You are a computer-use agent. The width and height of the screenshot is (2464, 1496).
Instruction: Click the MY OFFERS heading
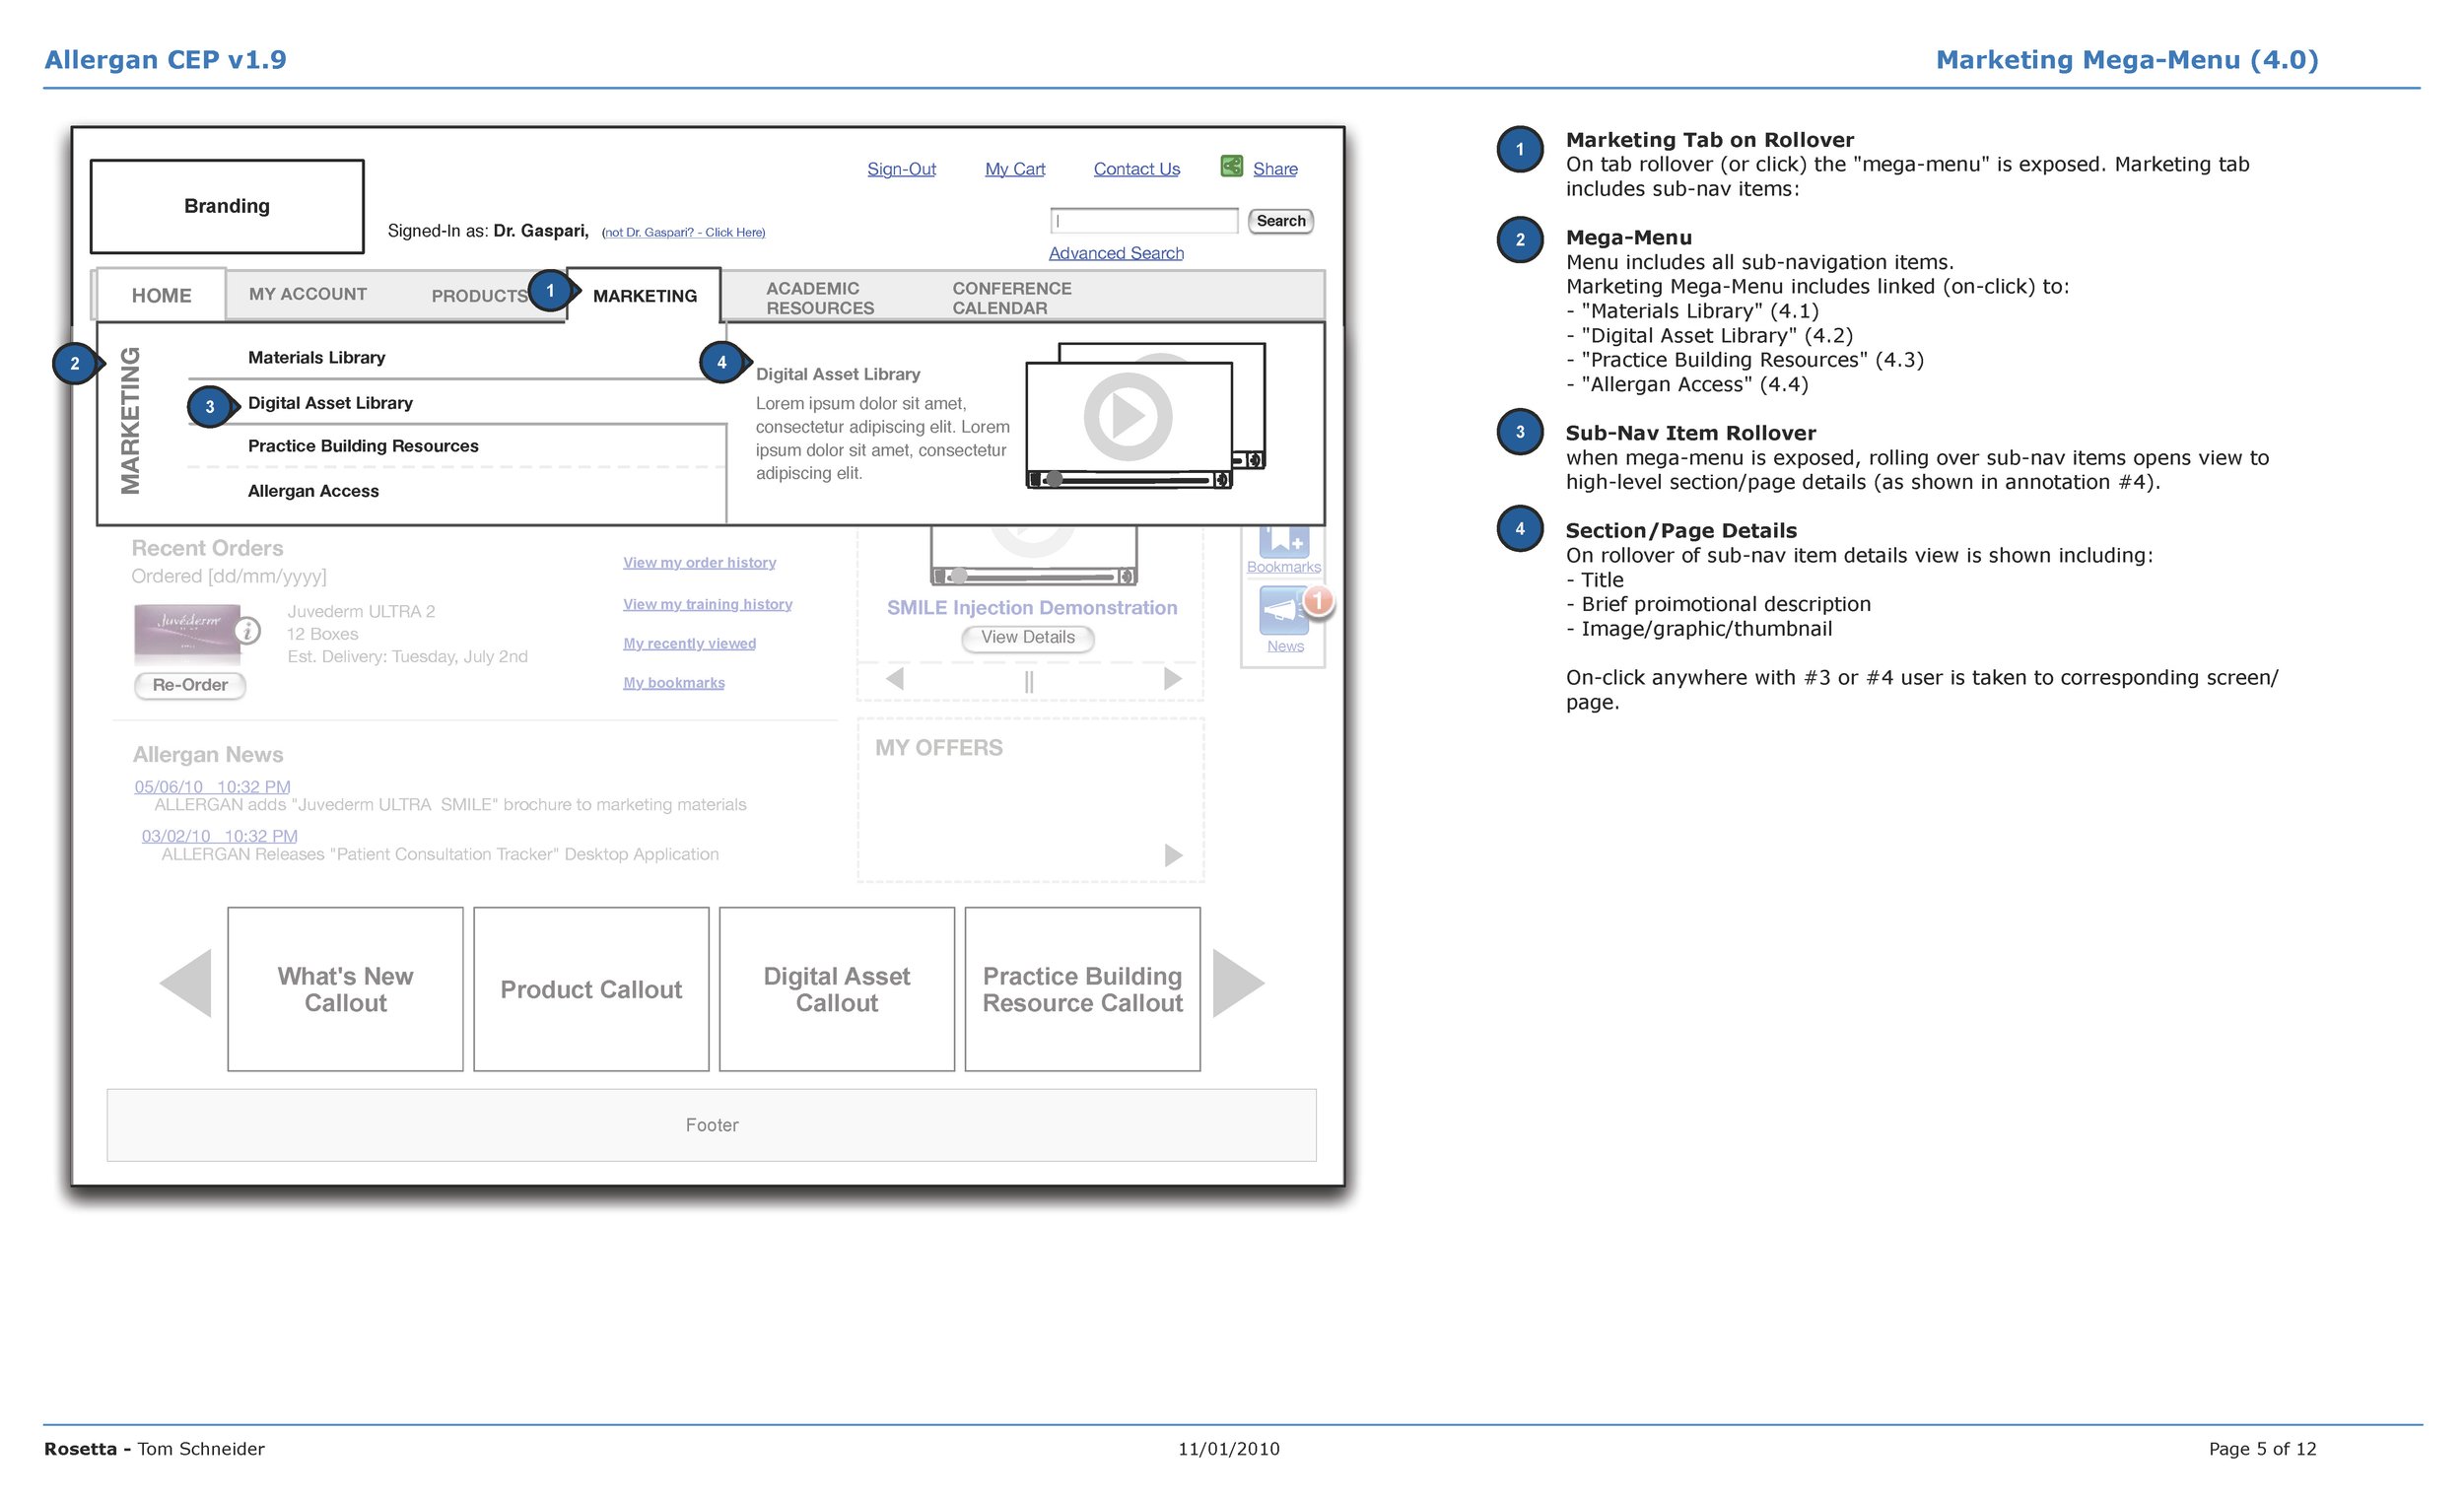tap(938, 747)
